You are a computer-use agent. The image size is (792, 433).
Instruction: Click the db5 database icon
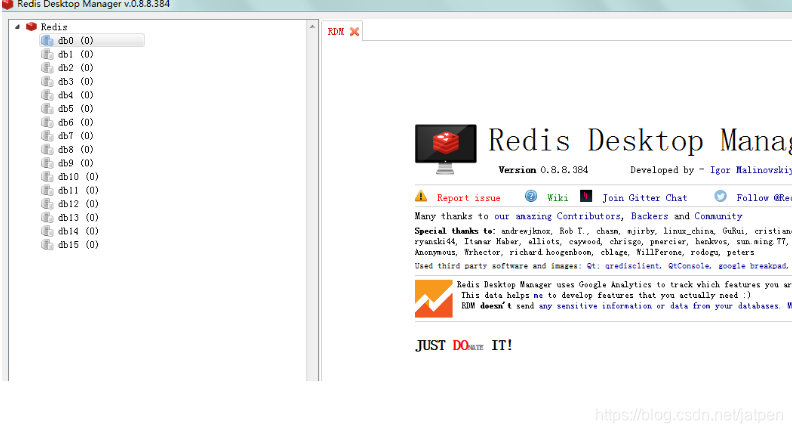(47, 109)
